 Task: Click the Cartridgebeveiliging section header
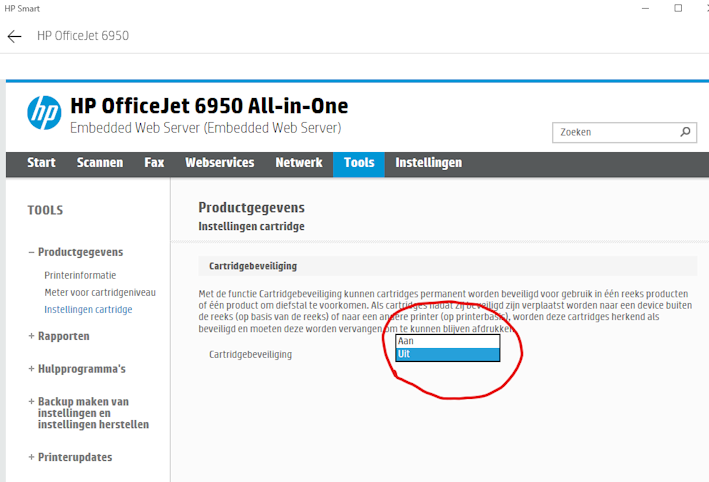click(x=448, y=266)
